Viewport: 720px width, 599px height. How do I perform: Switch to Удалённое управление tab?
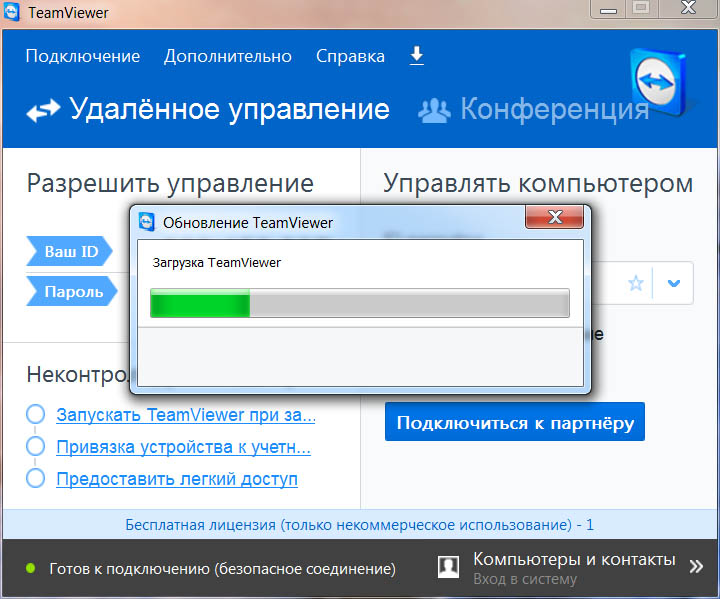(x=230, y=109)
